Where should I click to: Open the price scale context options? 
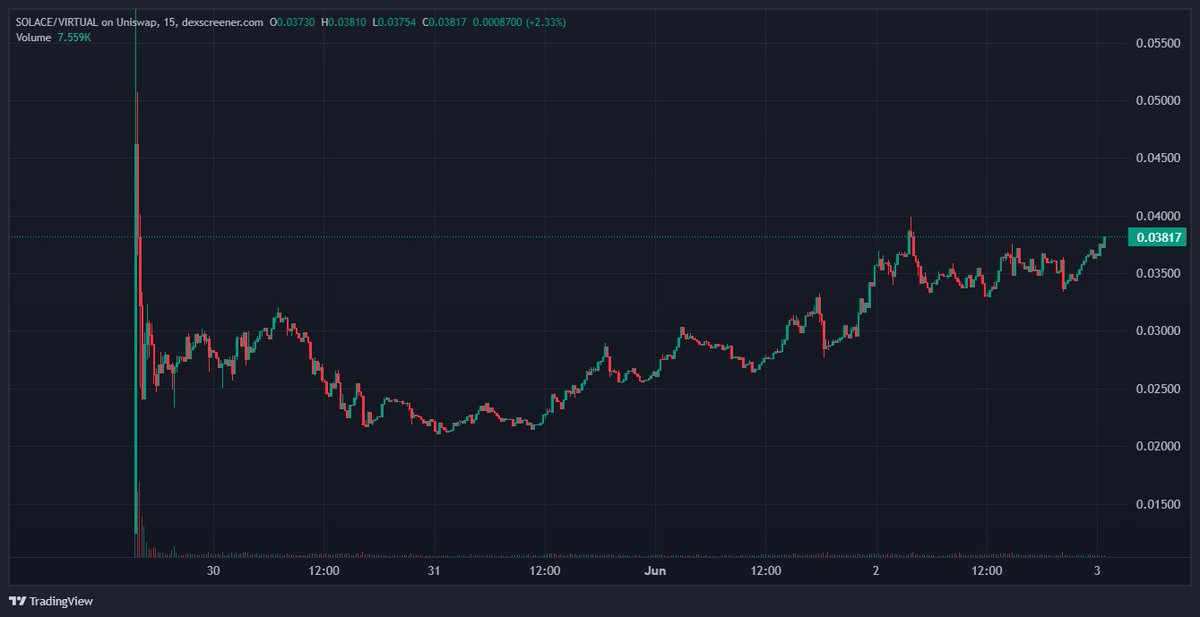[1160, 300]
